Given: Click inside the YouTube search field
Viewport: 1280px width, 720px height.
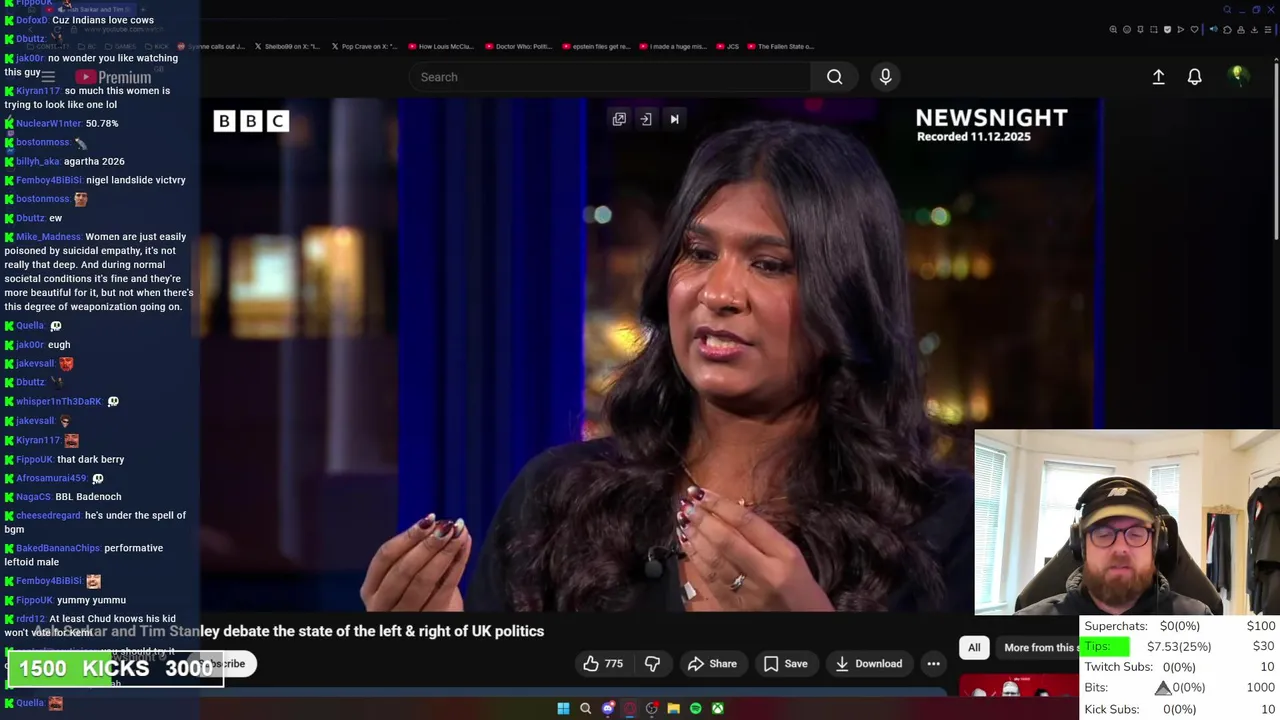Looking at the screenshot, I should (x=610, y=77).
